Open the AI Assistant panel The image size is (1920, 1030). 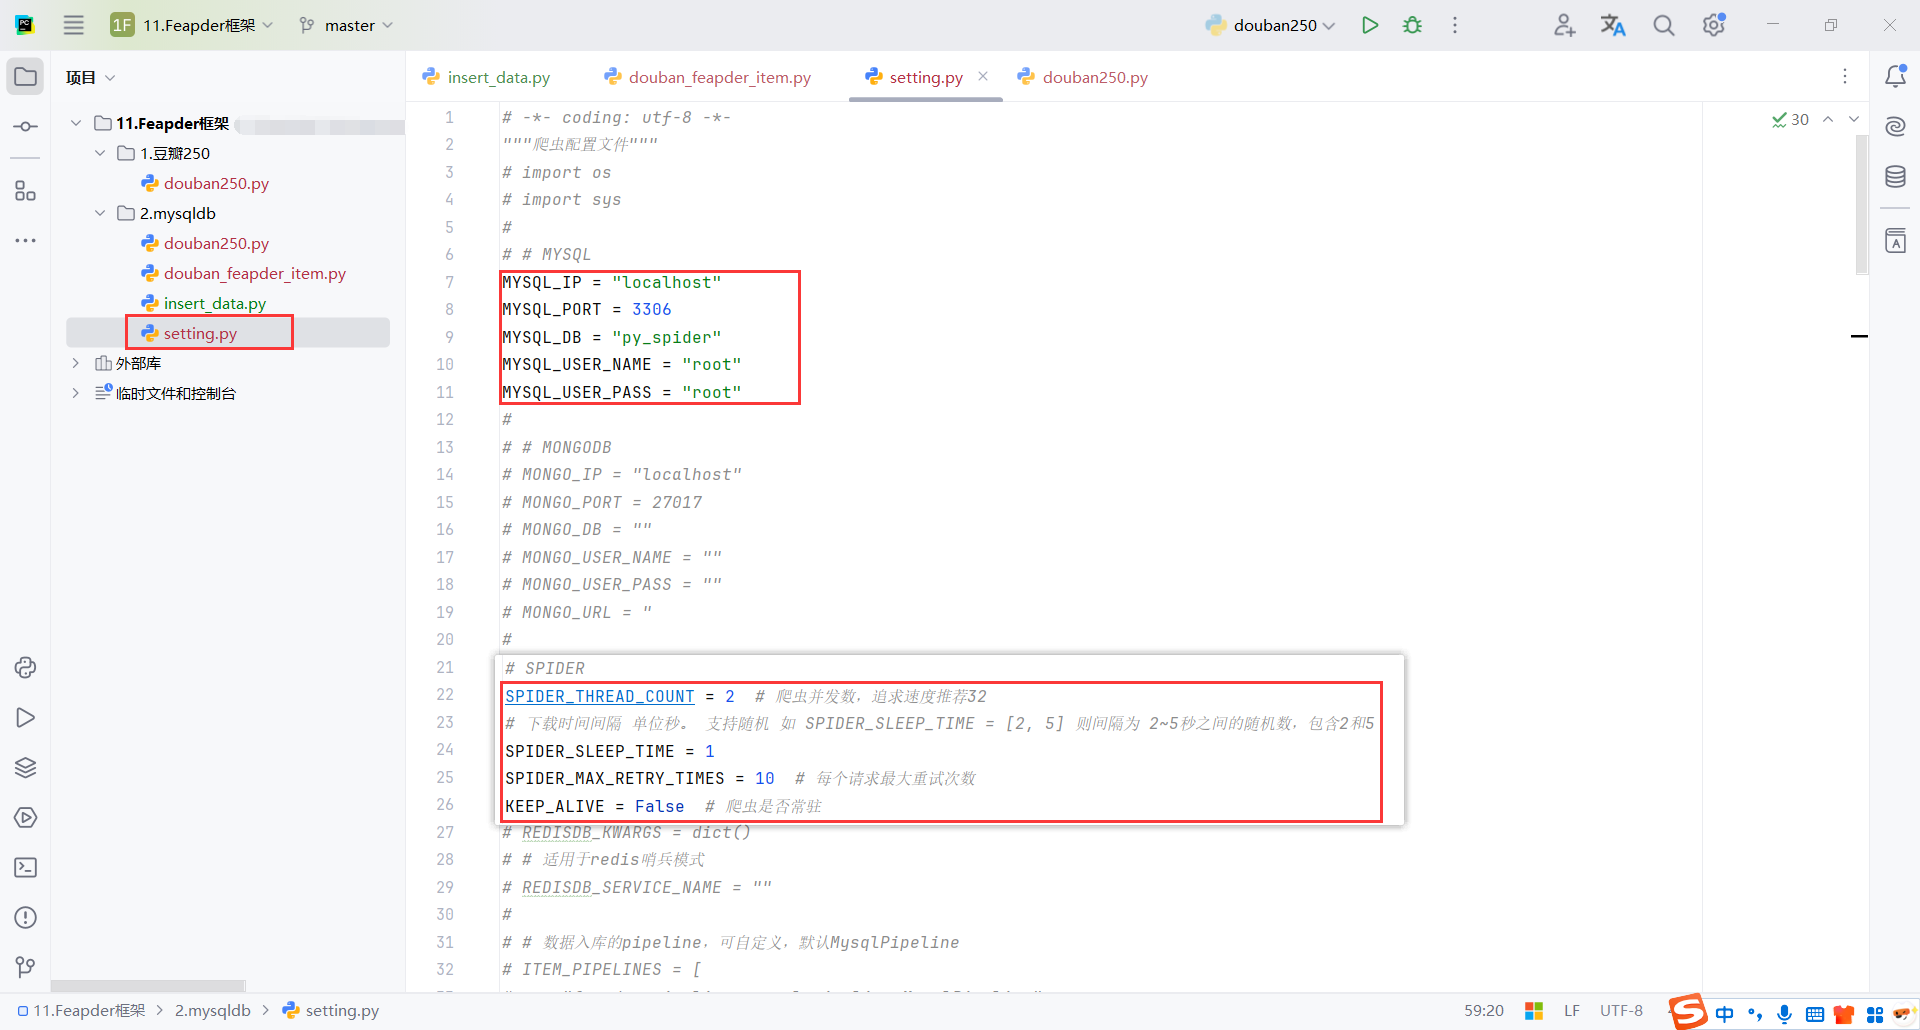coord(1897,127)
